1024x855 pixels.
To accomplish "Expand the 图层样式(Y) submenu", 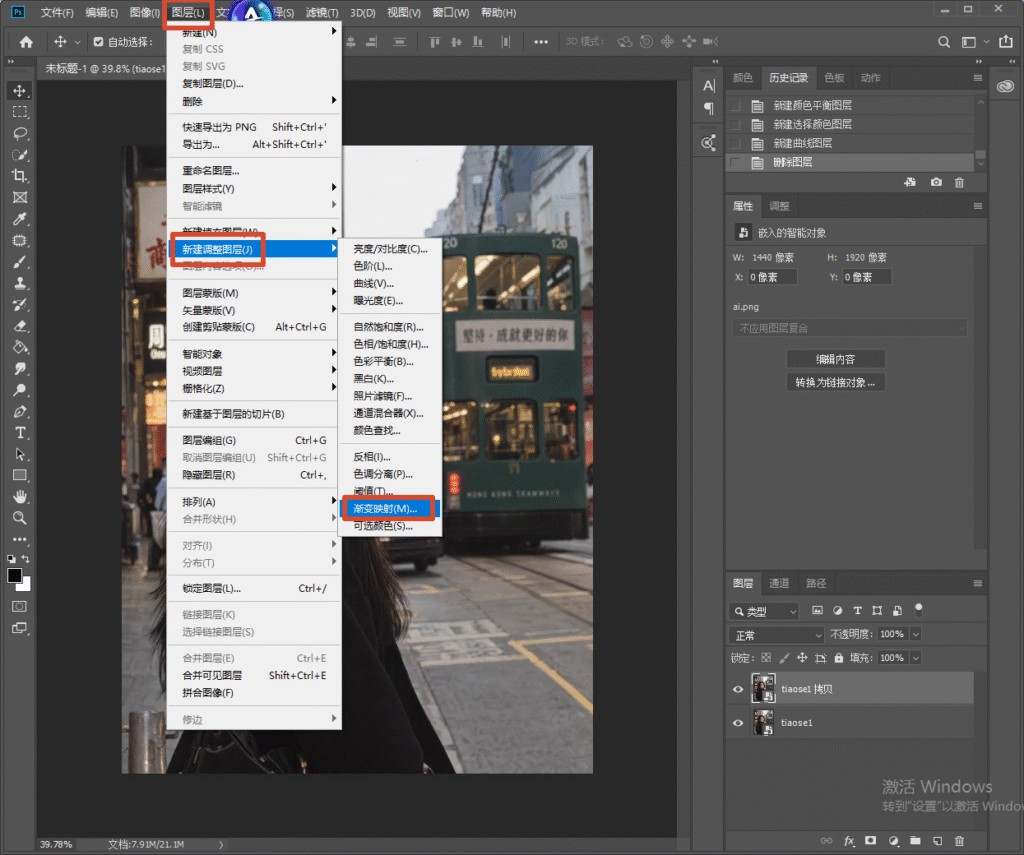I will 253,189.
